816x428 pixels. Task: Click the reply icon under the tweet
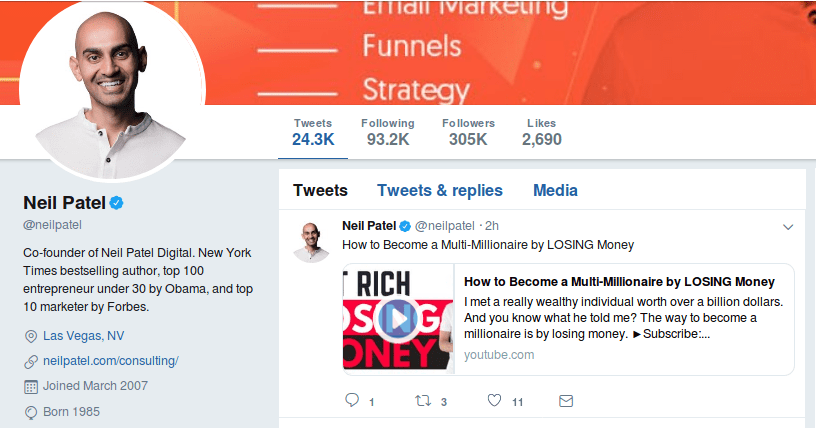point(352,401)
